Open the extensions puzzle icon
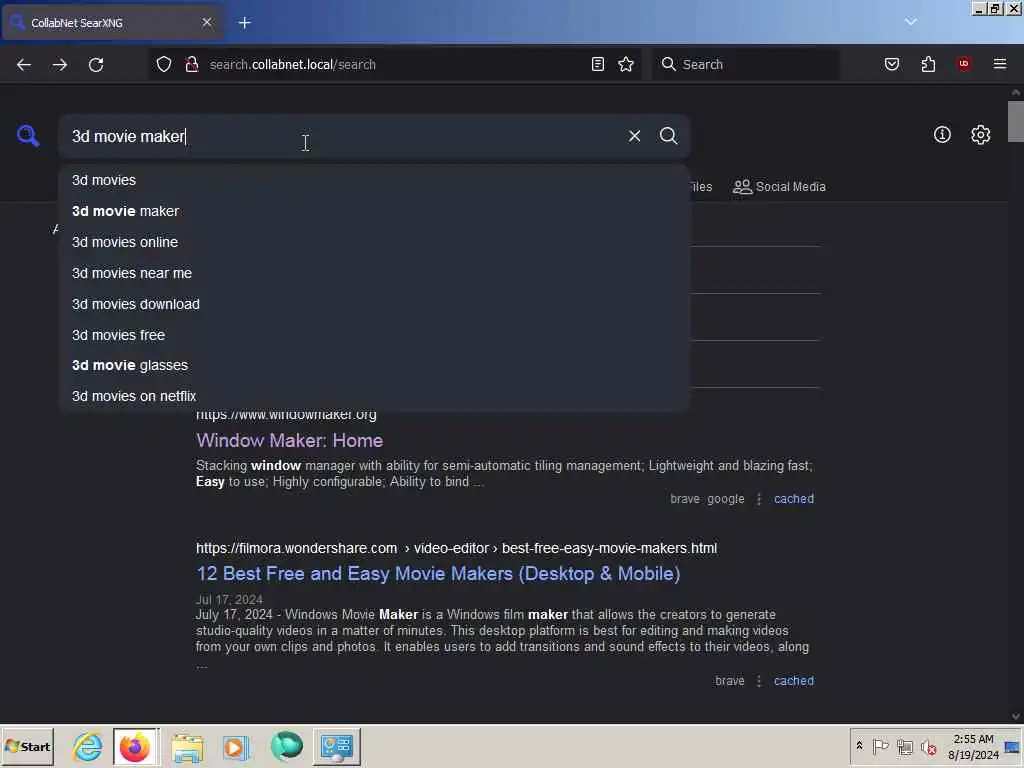The width and height of the screenshot is (1024, 768). coord(928,64)
